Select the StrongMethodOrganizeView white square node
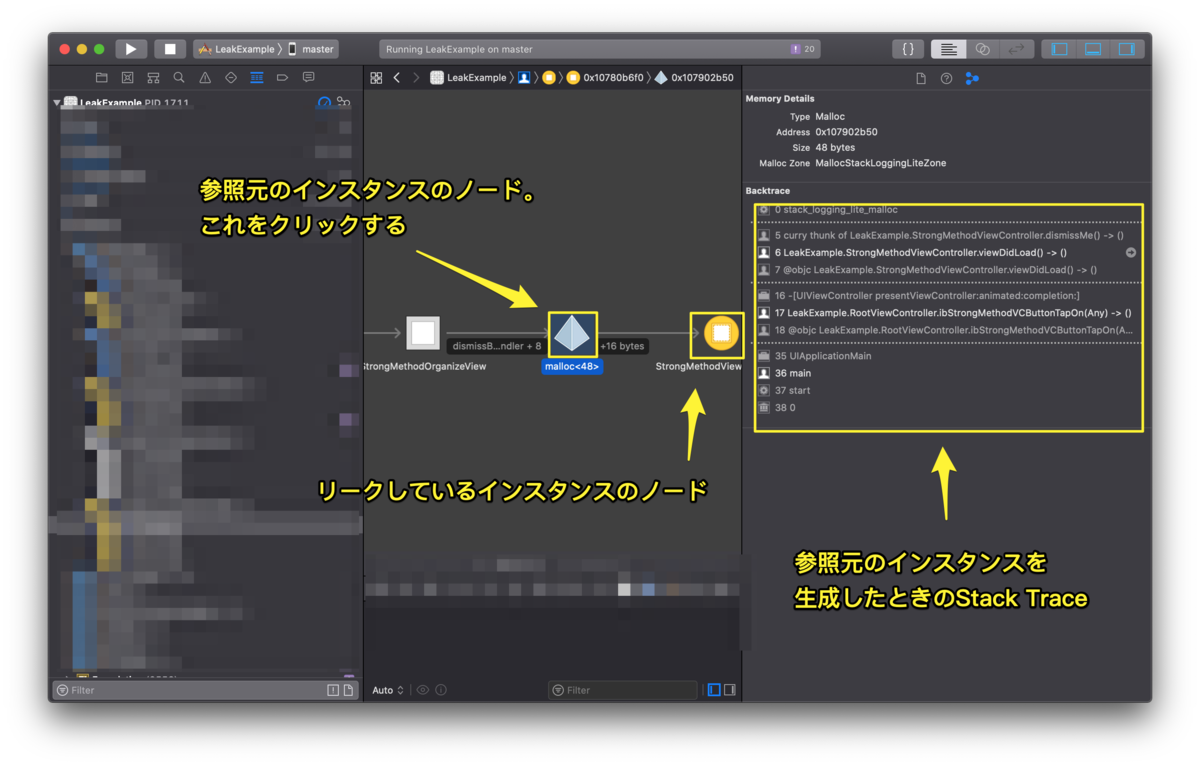The width and height of the screenshot is (1200, 766). click(423, 333)
